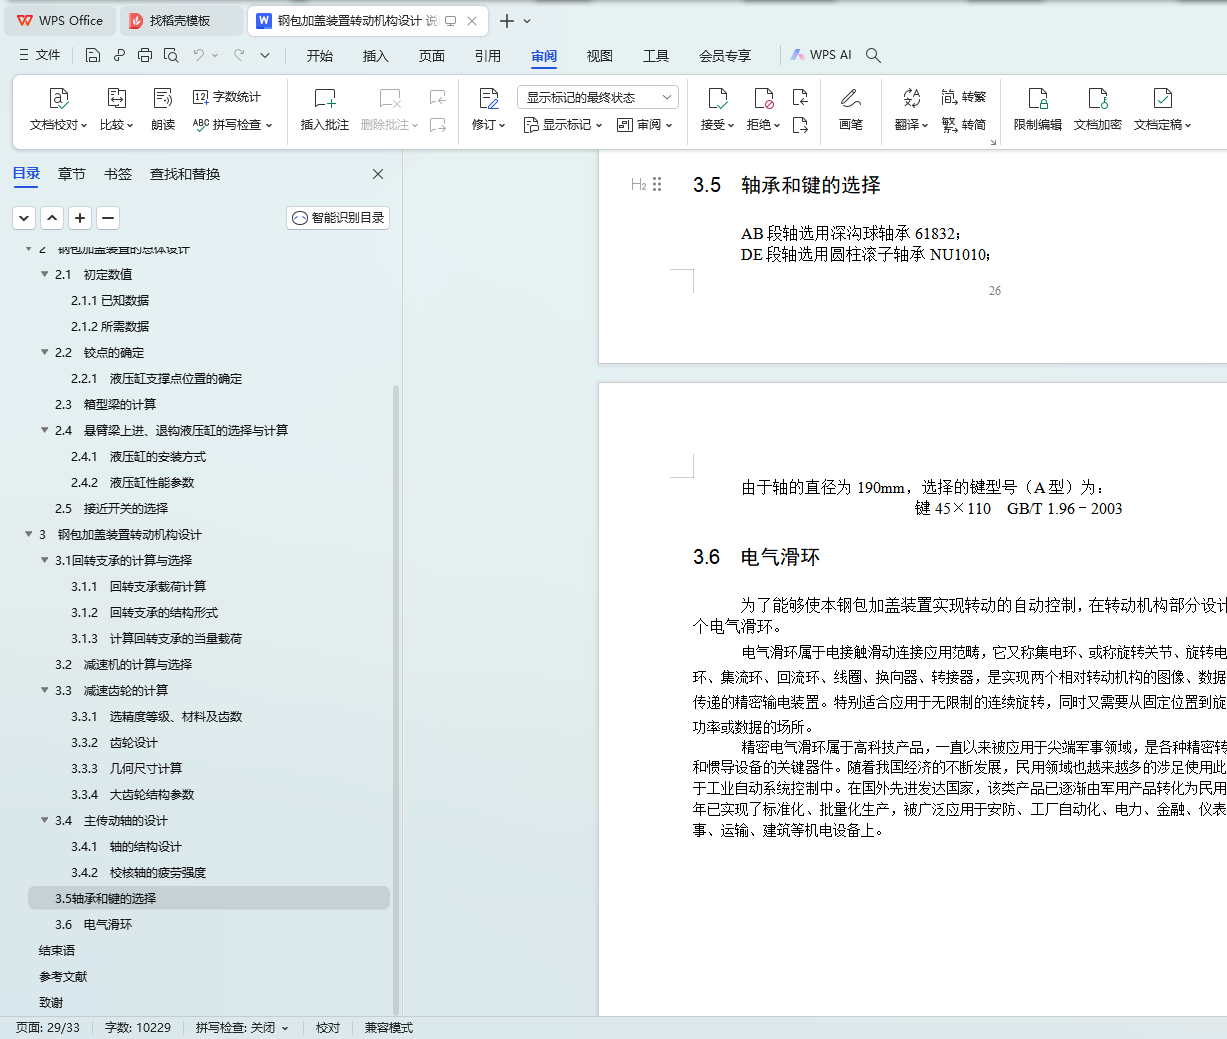Collapse all outline levels with down-chevron button
Viewport: 1227px width, 1039px height.
coord(25,218)
